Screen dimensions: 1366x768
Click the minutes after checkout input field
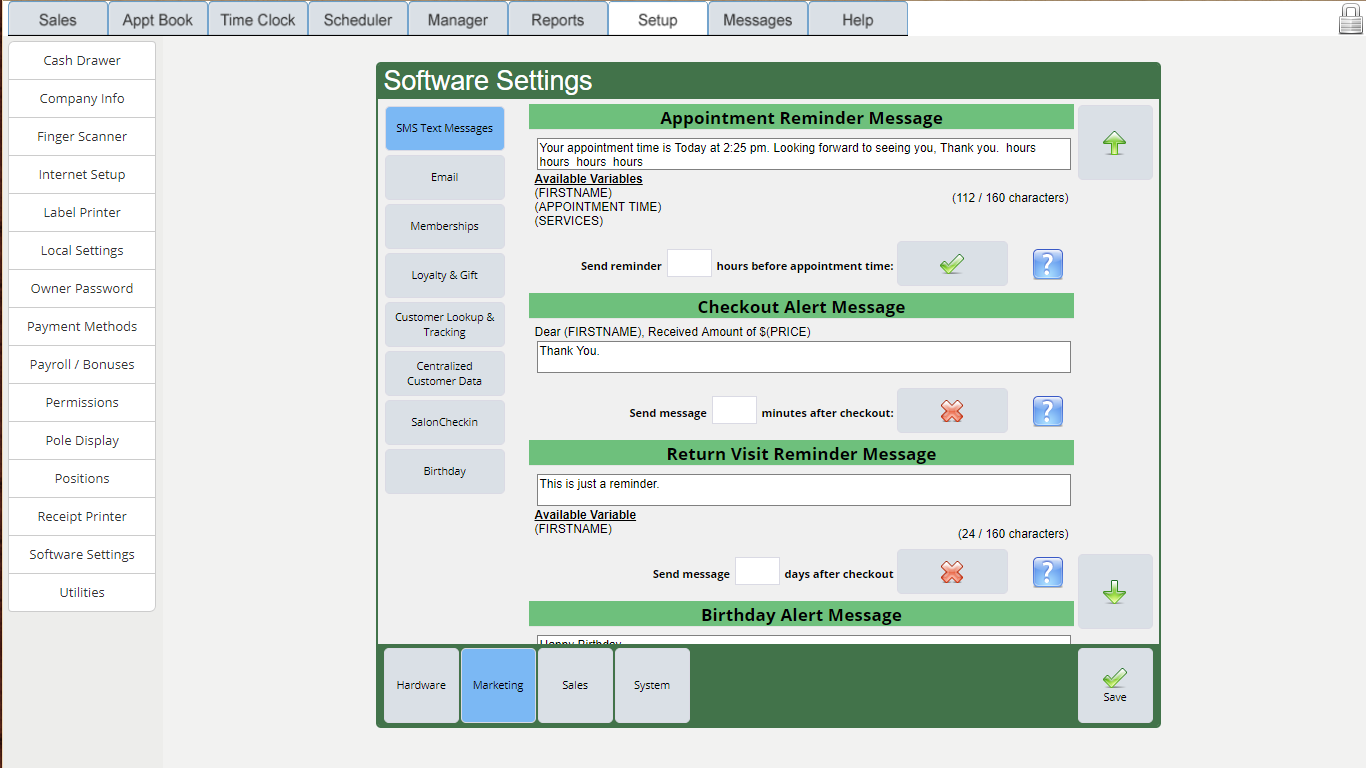[734, 411]
